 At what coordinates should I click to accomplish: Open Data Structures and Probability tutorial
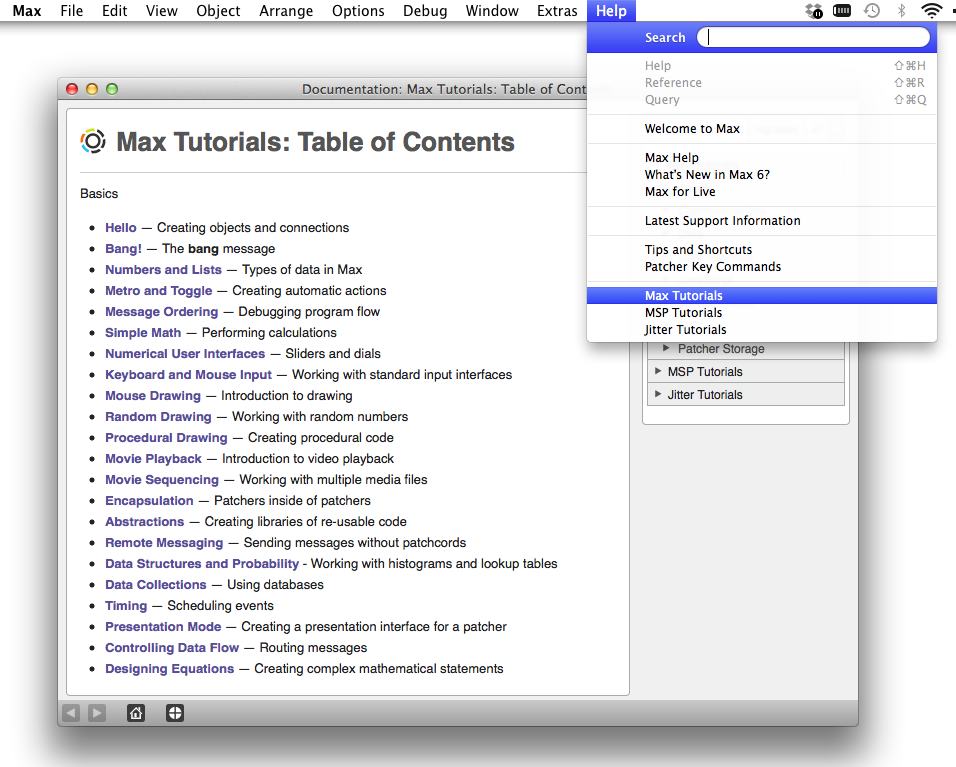[x=202, y=564]
